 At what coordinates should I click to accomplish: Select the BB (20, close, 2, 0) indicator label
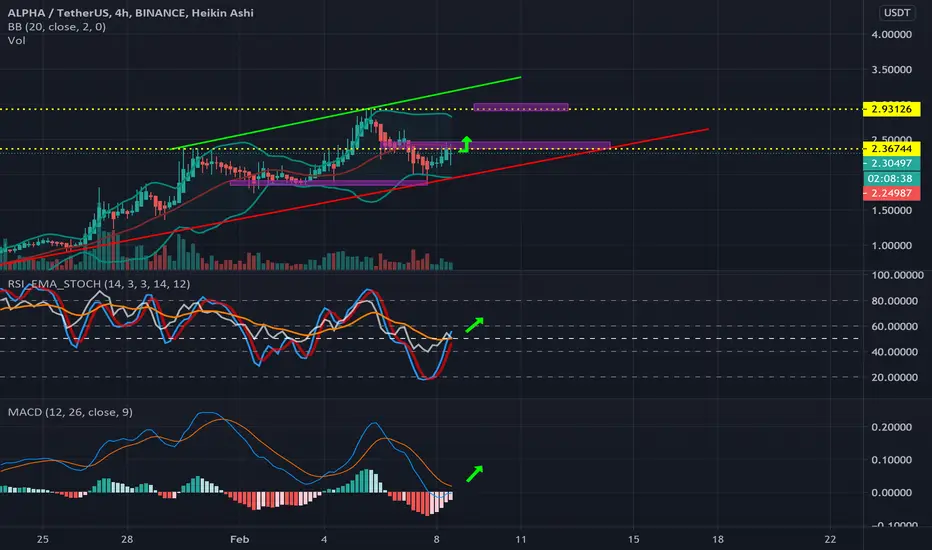point(56,27)
